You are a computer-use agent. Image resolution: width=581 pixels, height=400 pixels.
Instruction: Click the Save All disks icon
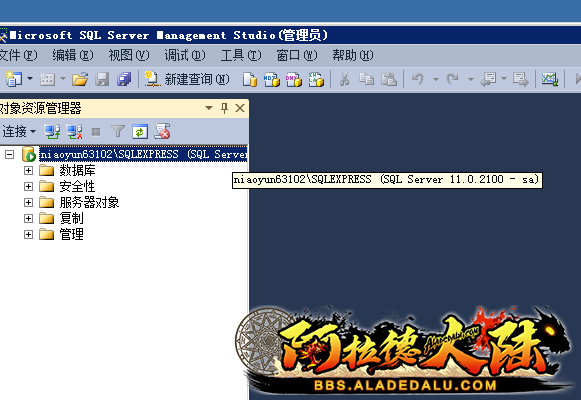coord(124,79)
